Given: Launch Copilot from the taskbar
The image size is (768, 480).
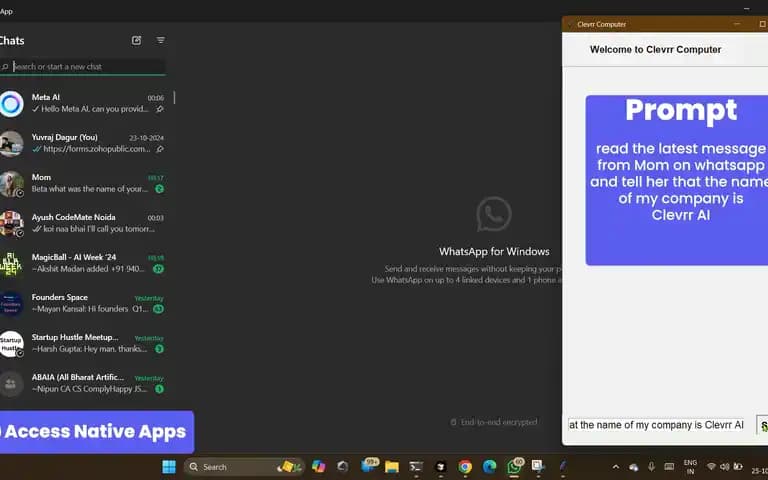Looking at the screenshot, I should [x=318, y=467].
